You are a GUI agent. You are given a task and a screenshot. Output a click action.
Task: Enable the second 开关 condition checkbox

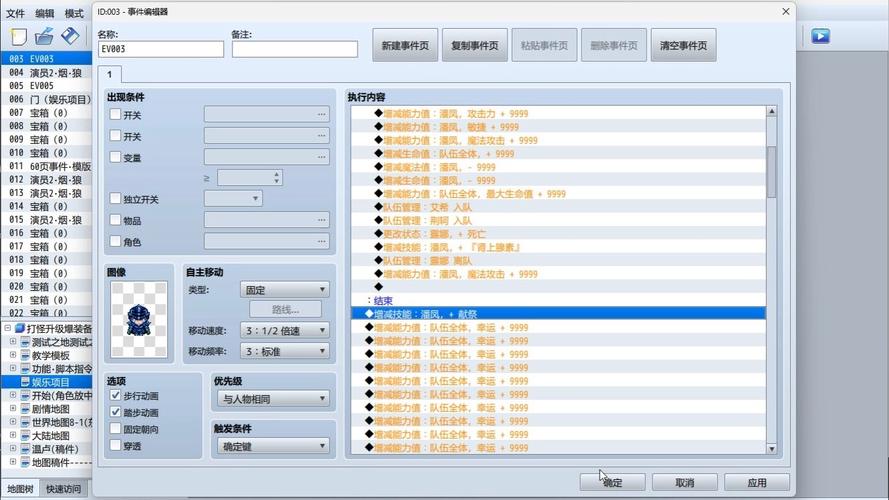(x=115, y=136)
